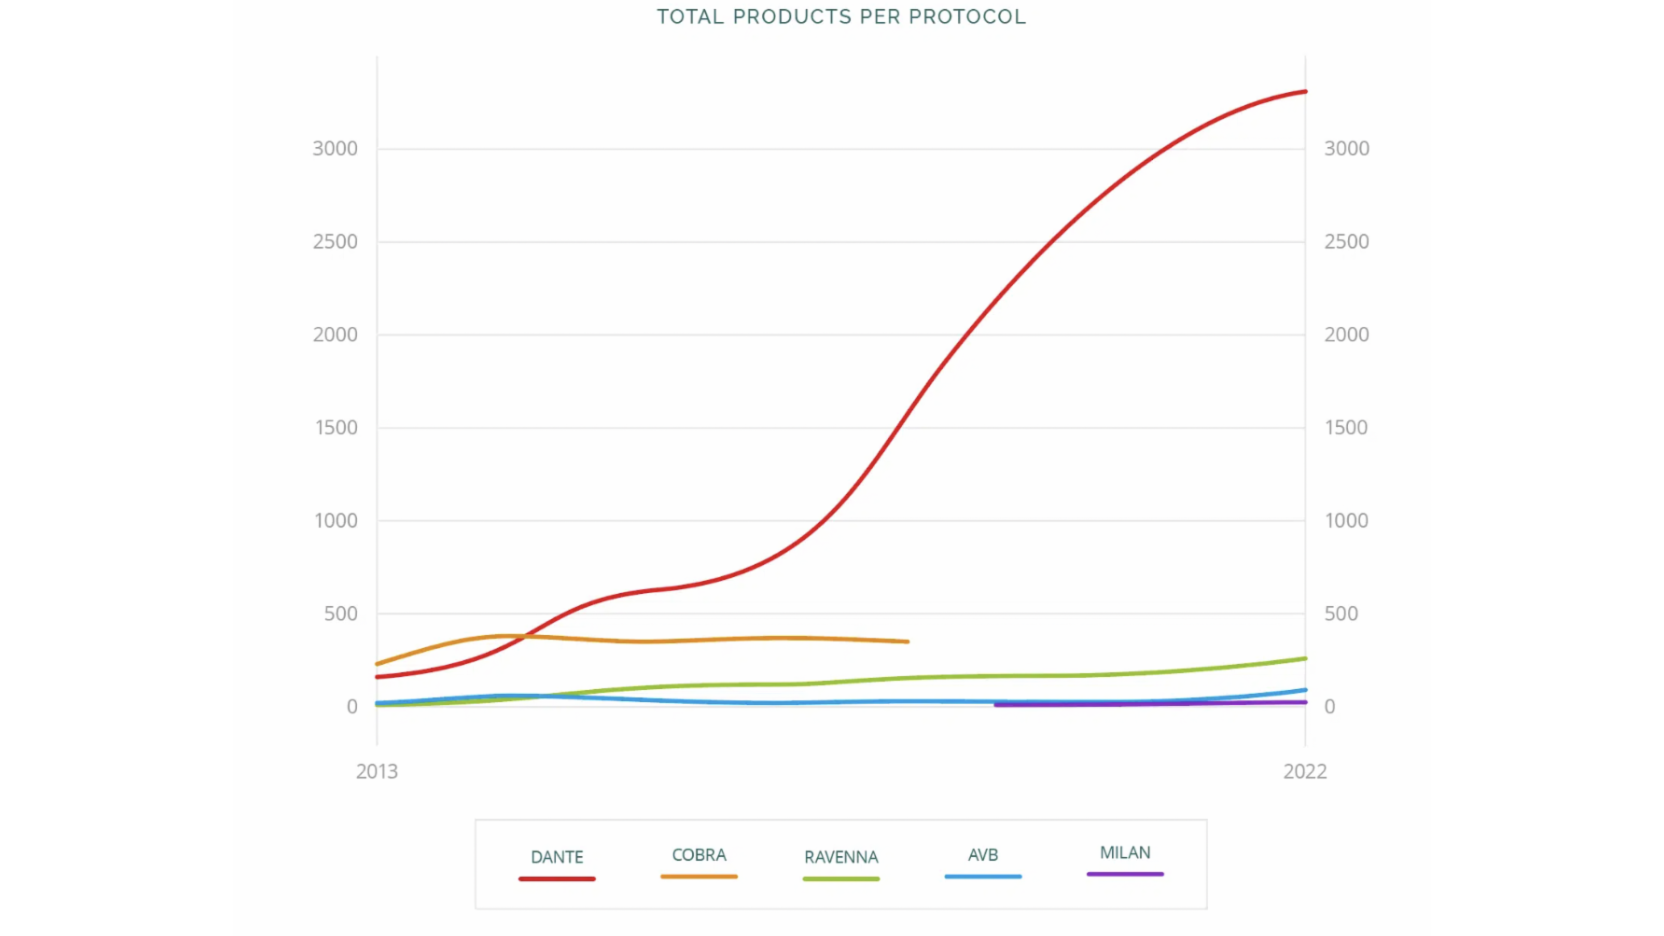Image resolution: width=1664 pixels, height=936 pixels.
Task: Click the right axis 3000 label
Action: point(1346,149)
